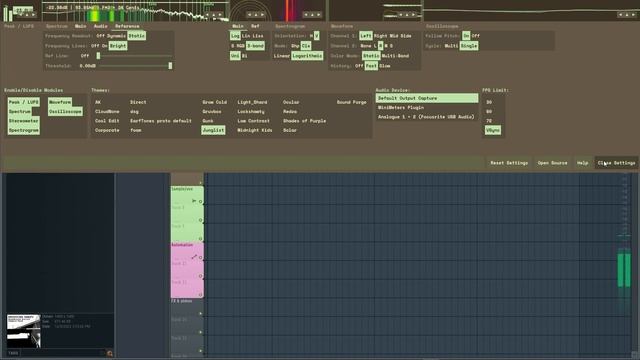
Task: Click the Ref Line slider handle
Action: click(98, 56)
